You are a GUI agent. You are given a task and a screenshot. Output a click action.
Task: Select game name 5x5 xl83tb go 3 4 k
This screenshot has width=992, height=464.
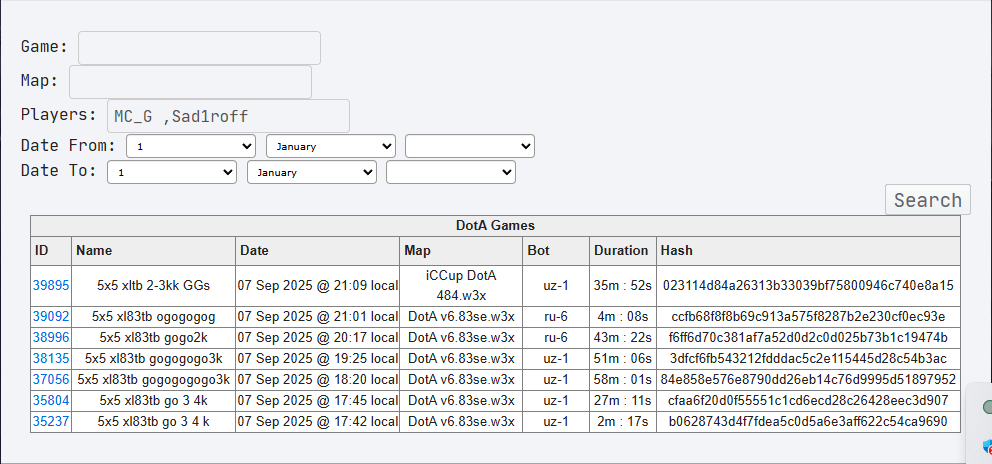click(x=154, y=422)
